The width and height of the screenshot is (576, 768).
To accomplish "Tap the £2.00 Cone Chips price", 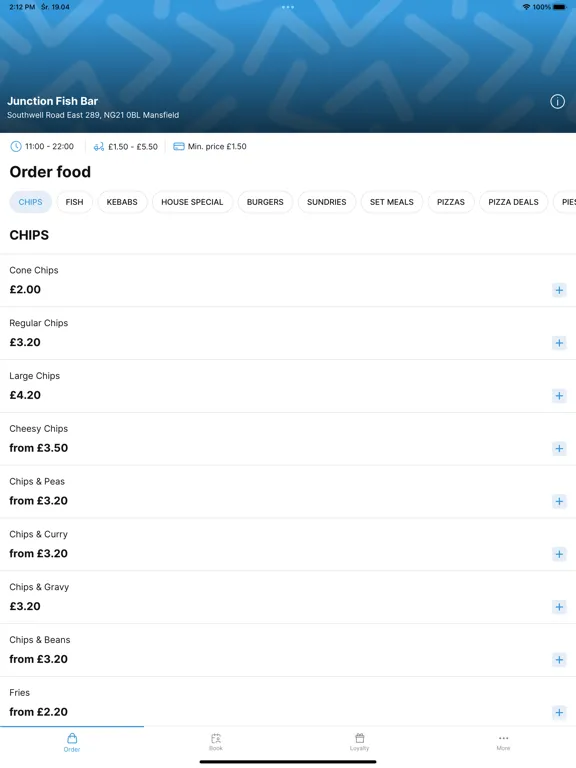I will click(25, 289).
